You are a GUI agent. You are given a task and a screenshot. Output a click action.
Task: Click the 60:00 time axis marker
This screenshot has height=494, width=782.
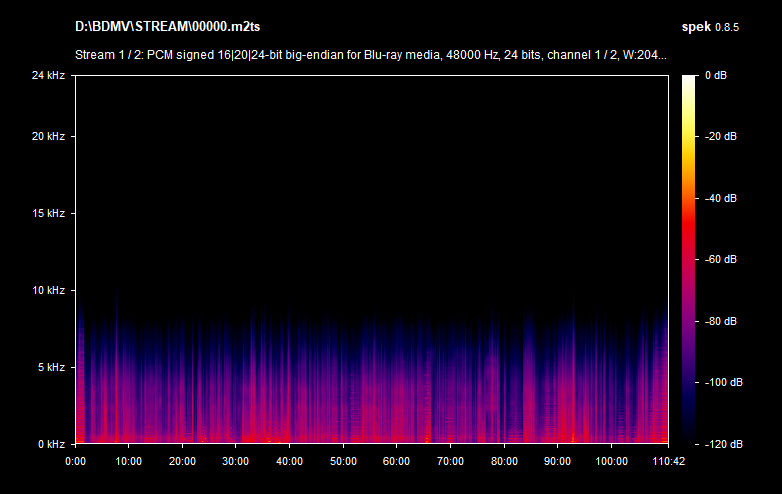(397, 461)
